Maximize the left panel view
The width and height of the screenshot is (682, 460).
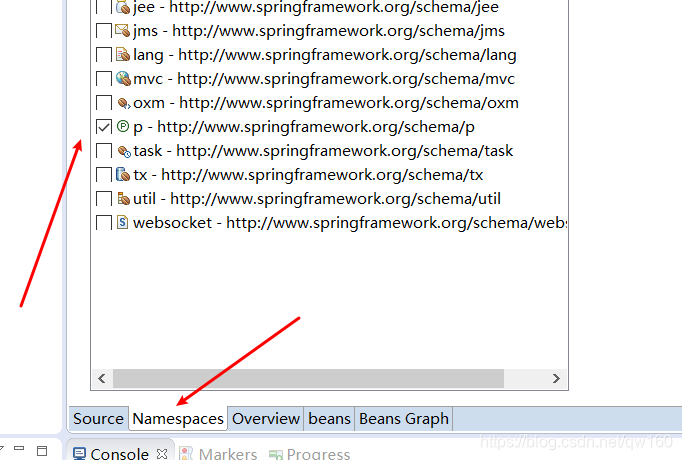(x=42, y=451)
